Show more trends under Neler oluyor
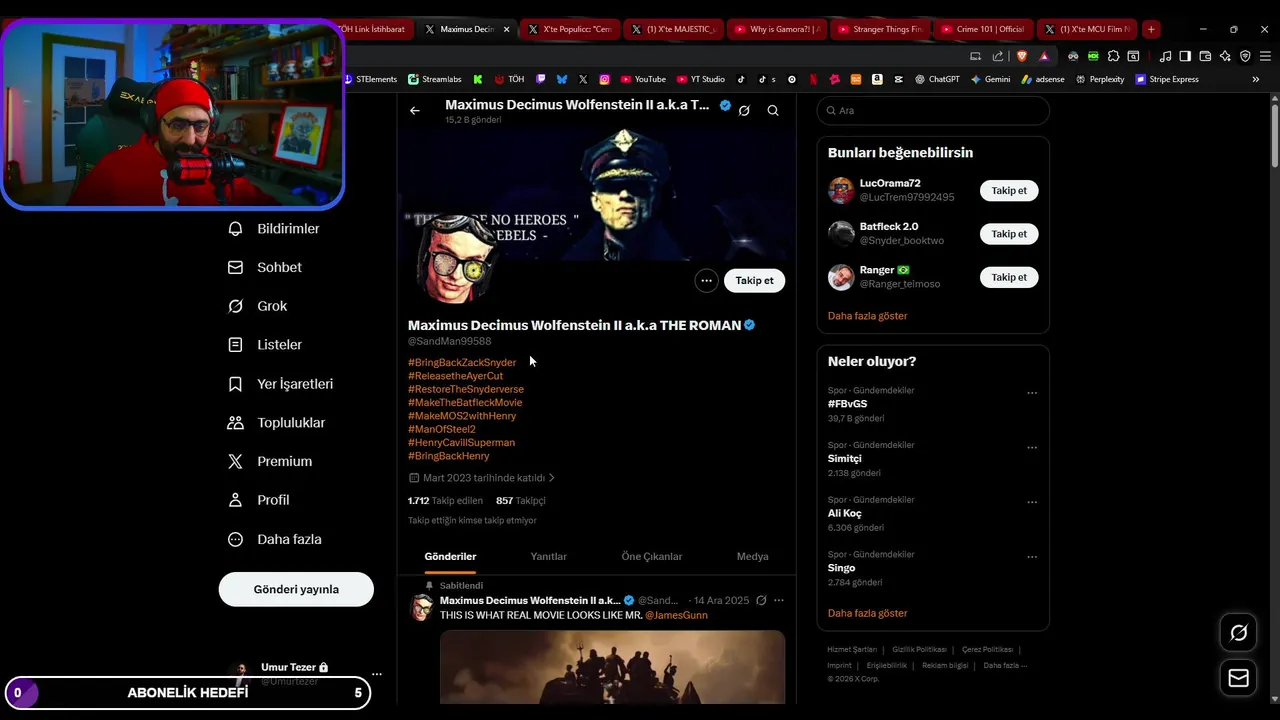Viewport: 1280px width, 720px height. pyautogui.click(x=867, y=613)
